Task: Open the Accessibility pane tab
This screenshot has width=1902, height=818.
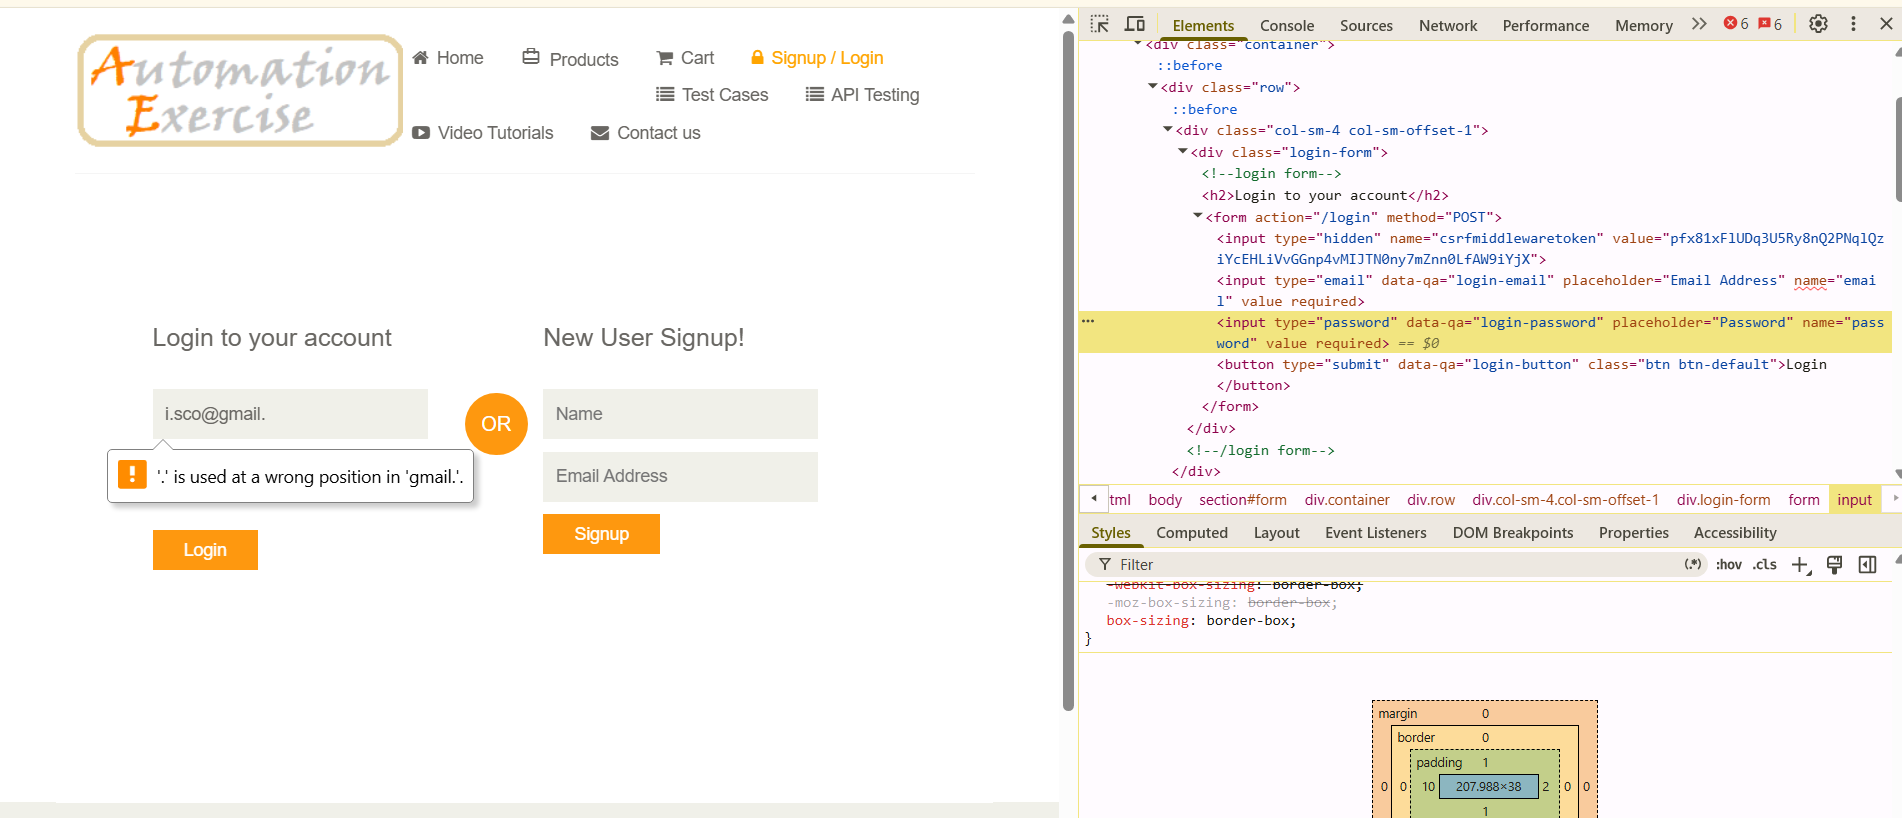Action: [1735, 533]
